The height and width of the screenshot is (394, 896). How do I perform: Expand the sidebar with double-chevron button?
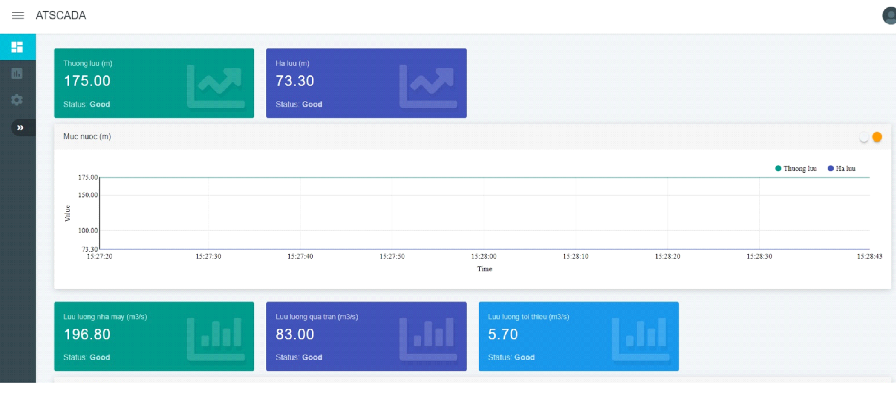[21, 127]
